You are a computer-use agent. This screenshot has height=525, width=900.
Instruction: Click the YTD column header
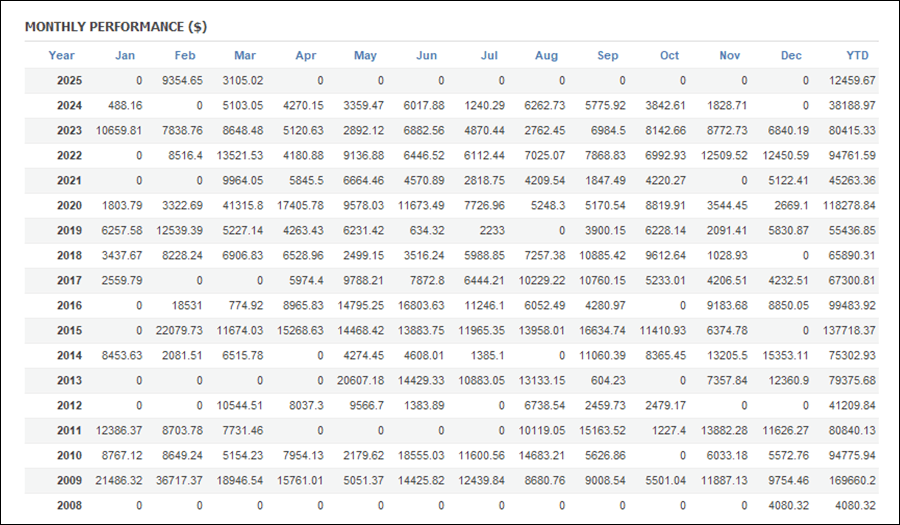(858, 56)
